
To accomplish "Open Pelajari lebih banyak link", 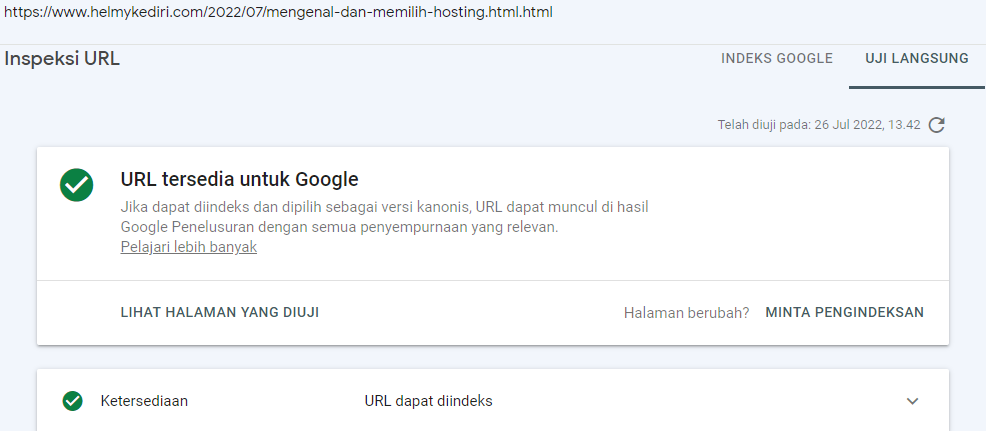I will (189, 247).
